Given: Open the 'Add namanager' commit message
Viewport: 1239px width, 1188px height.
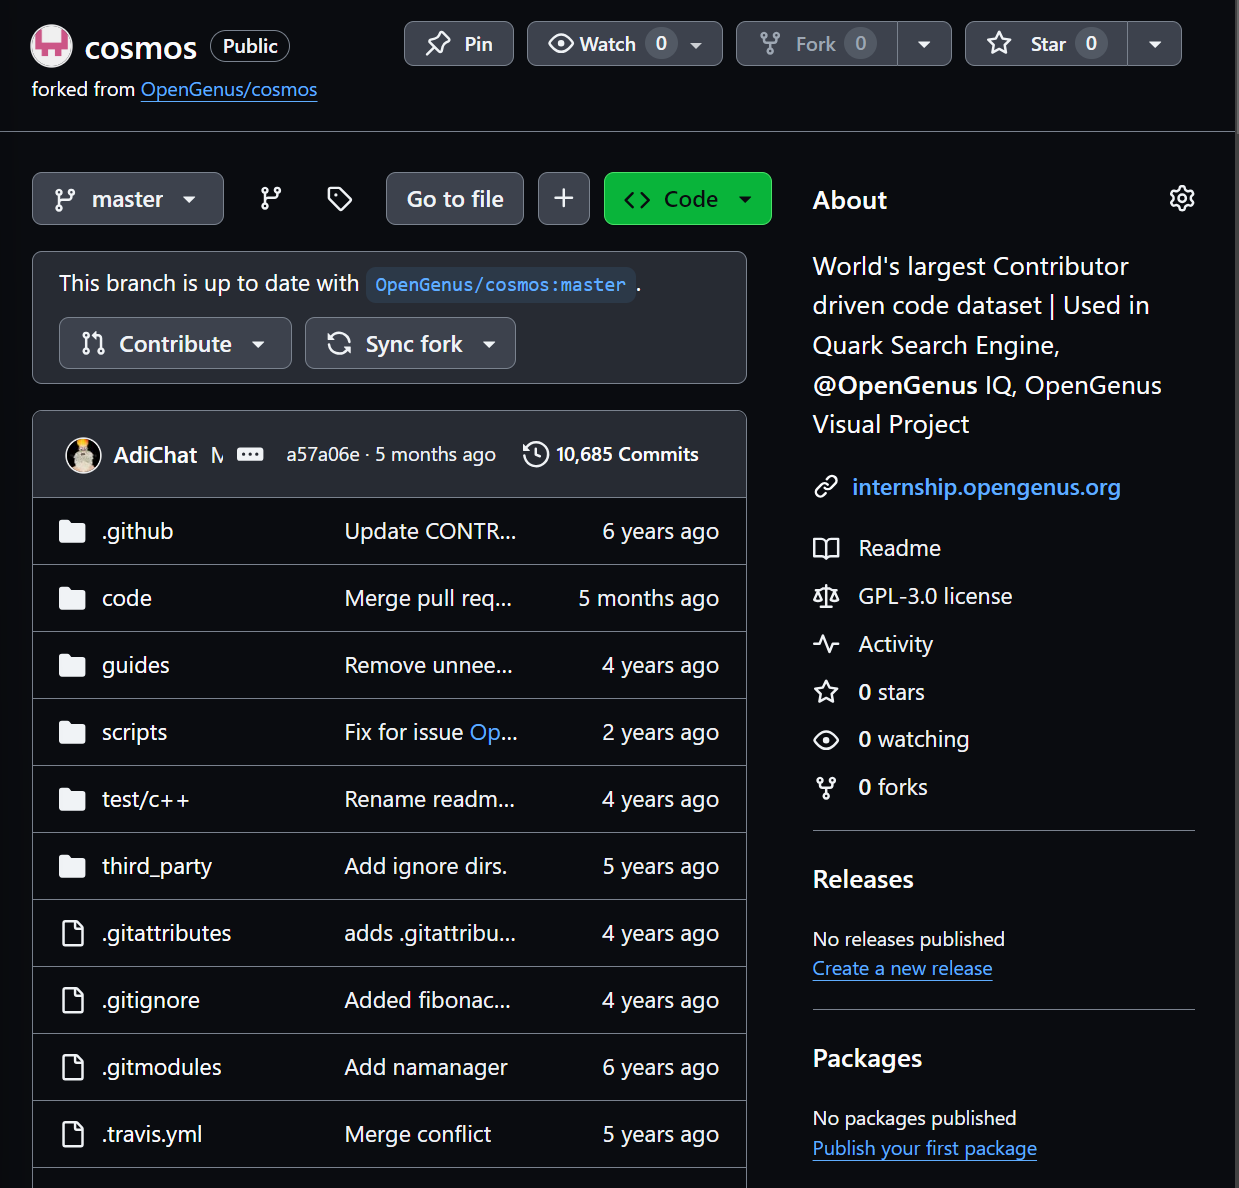Looking at the screenshot, I should coord(426,1067).
